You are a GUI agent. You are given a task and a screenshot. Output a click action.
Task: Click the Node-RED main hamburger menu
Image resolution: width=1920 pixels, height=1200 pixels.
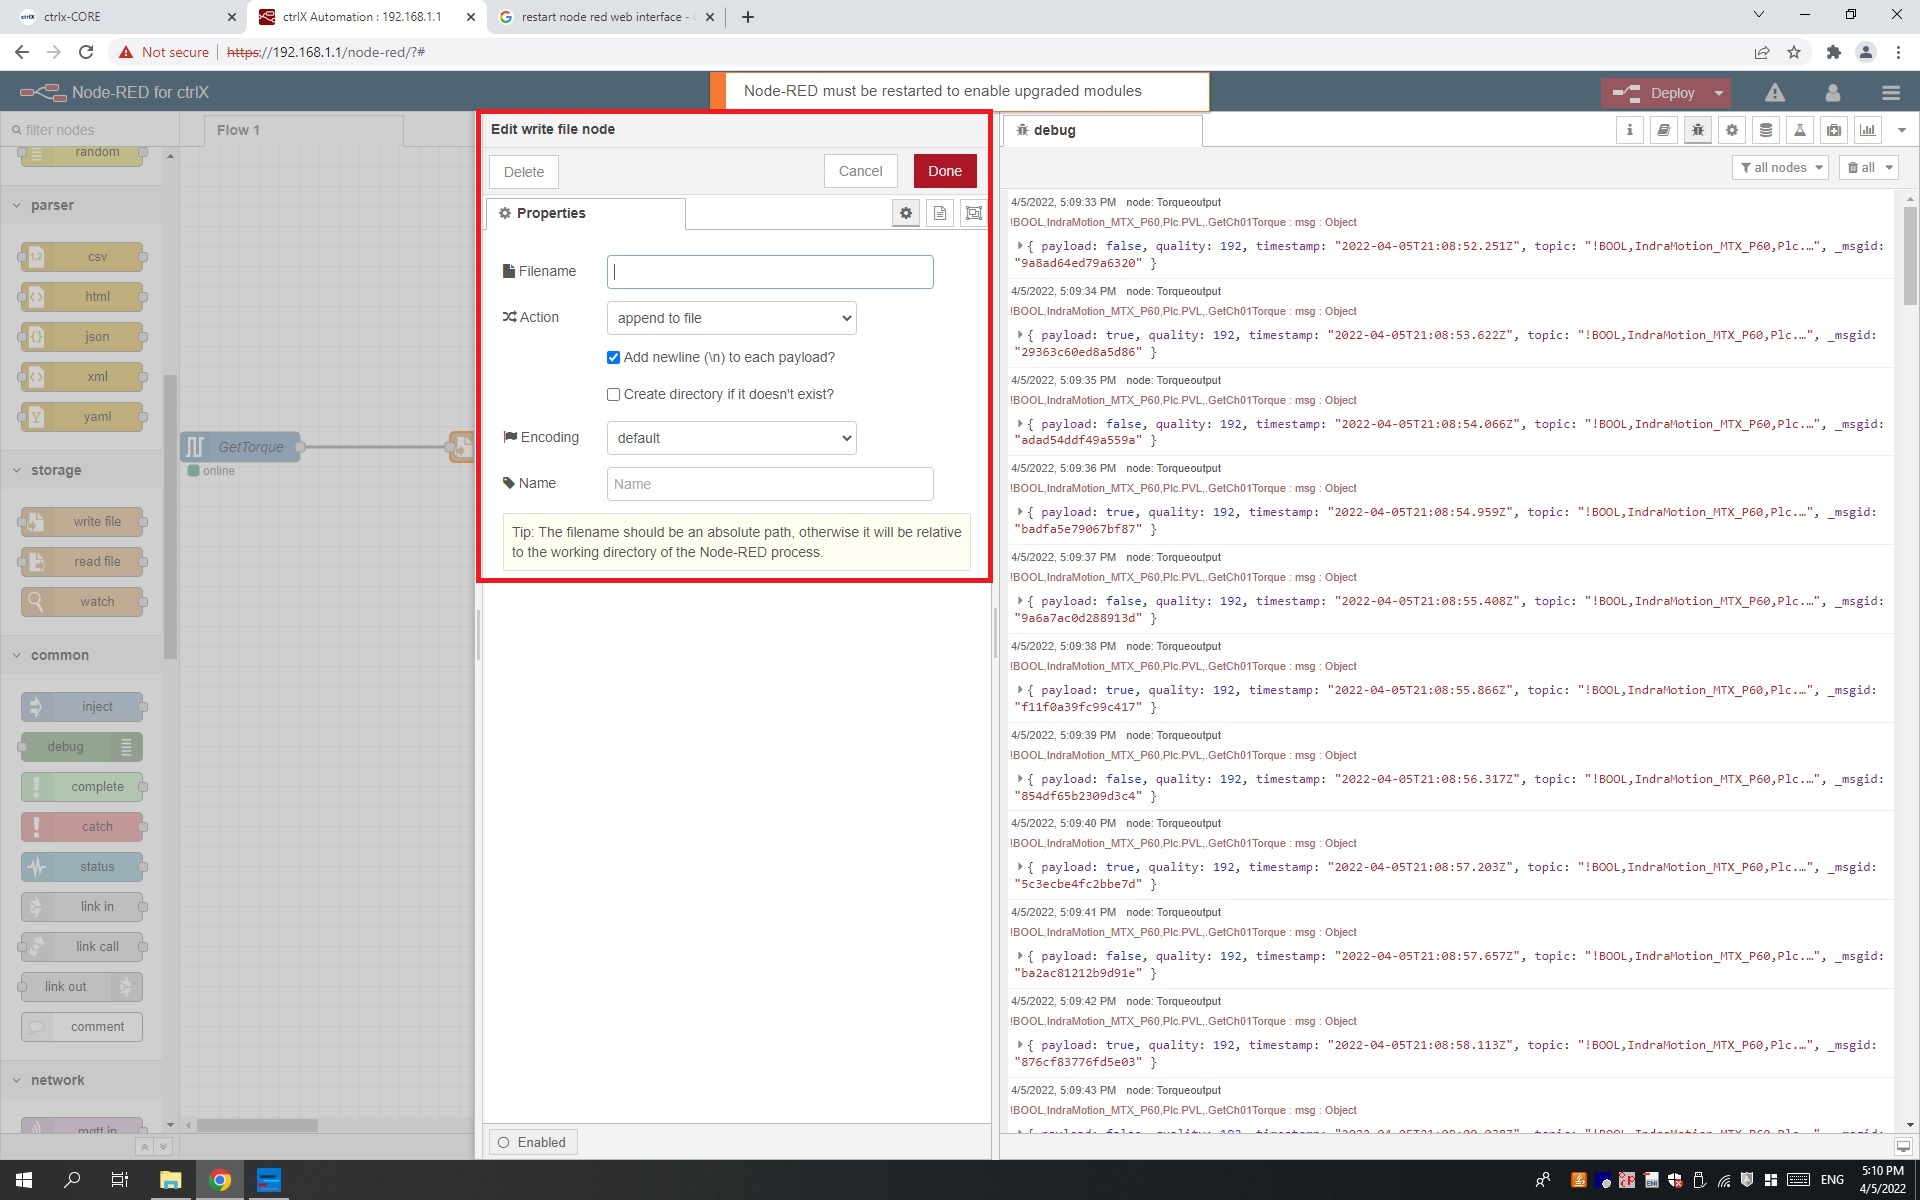1890,92
